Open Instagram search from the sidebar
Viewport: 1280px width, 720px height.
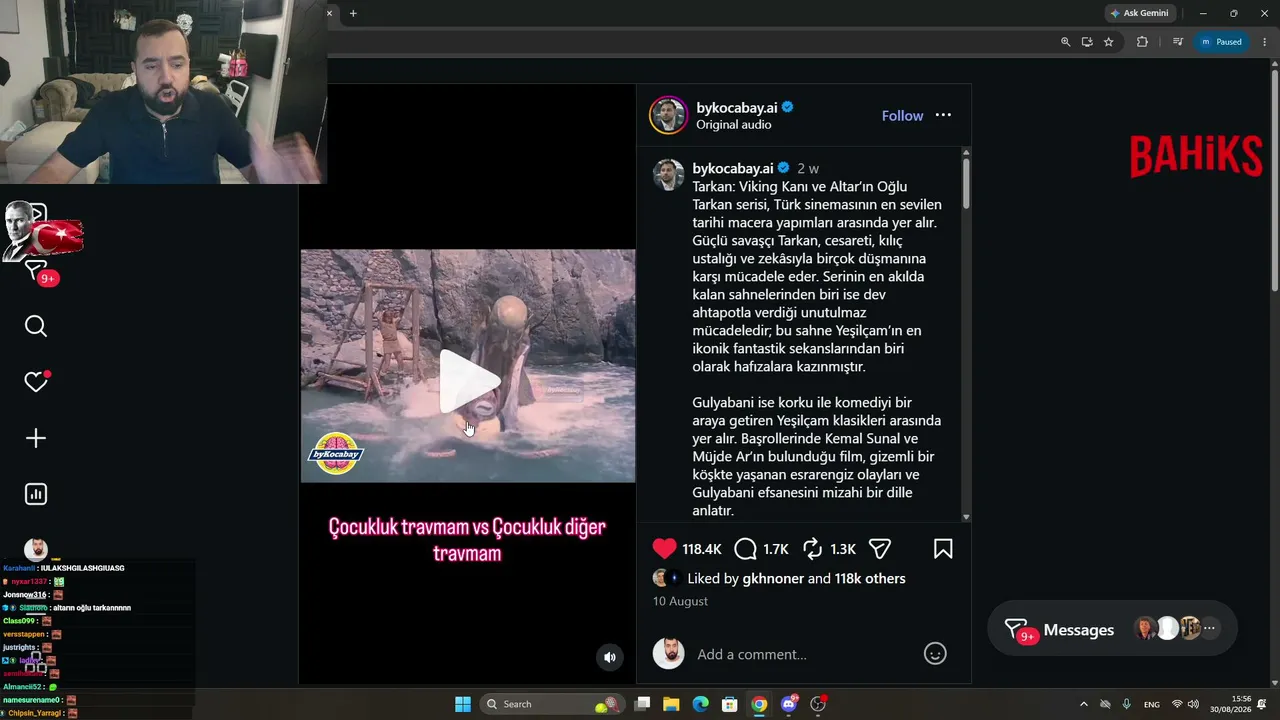click(x=36, y=327)
